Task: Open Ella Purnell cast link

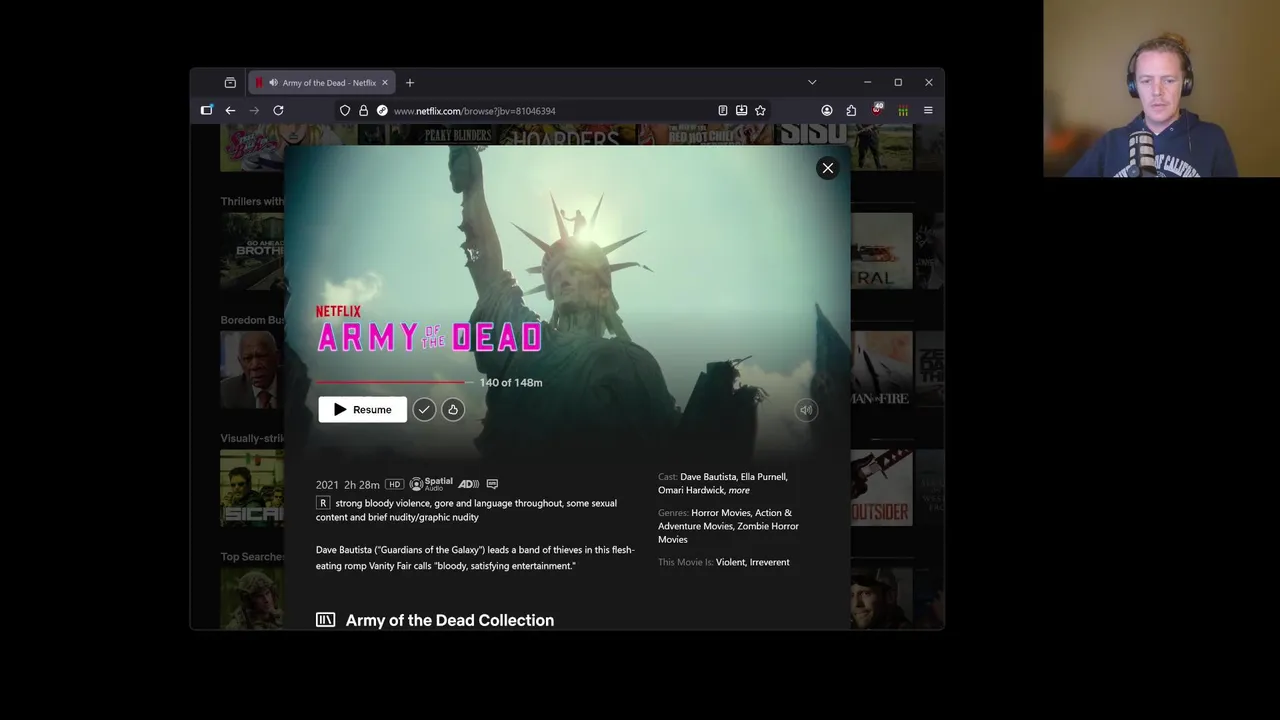Action: point(763,477)
